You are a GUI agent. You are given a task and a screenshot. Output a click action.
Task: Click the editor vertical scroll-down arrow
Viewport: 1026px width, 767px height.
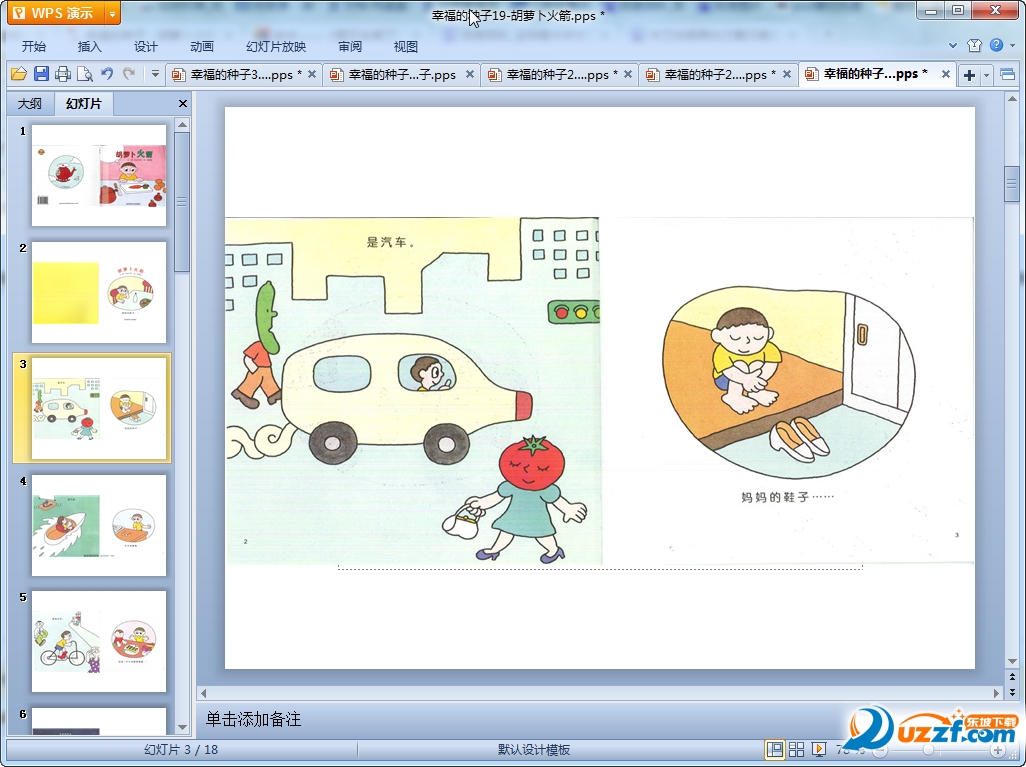coord(1012,662)
